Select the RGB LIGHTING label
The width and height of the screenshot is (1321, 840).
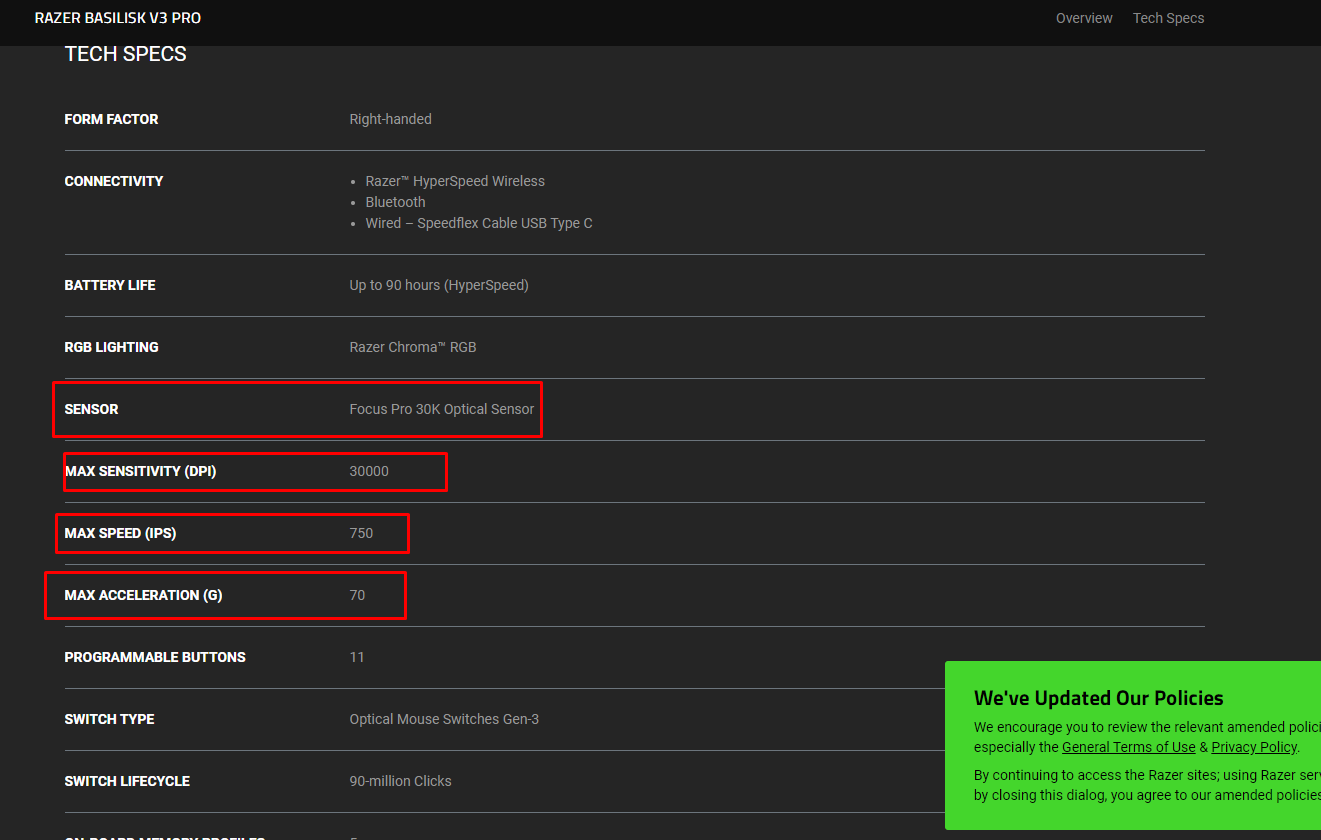point(111,347)
